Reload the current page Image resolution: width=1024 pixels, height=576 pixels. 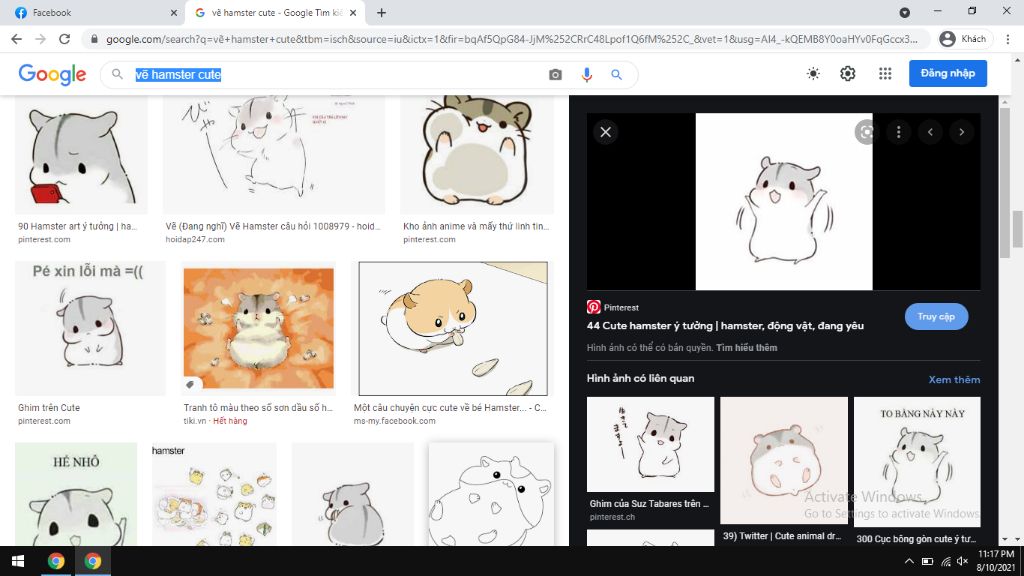click(x=64, y=39)
